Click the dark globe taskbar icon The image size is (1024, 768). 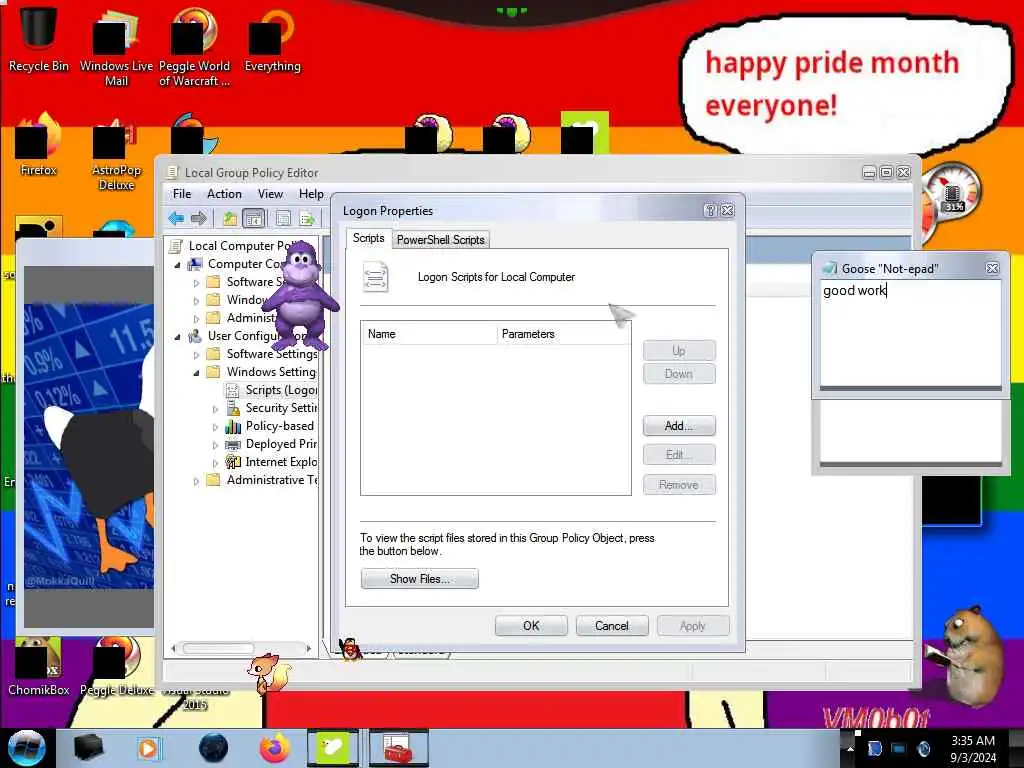(213, 748)
